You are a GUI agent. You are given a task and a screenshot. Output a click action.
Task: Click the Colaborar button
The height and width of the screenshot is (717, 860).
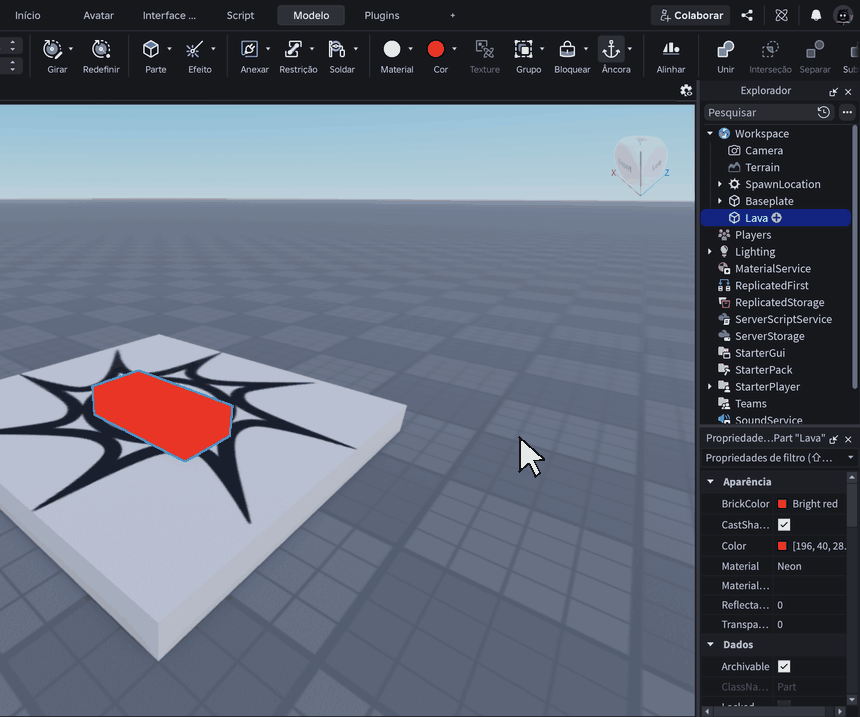(x=691, y=15)
